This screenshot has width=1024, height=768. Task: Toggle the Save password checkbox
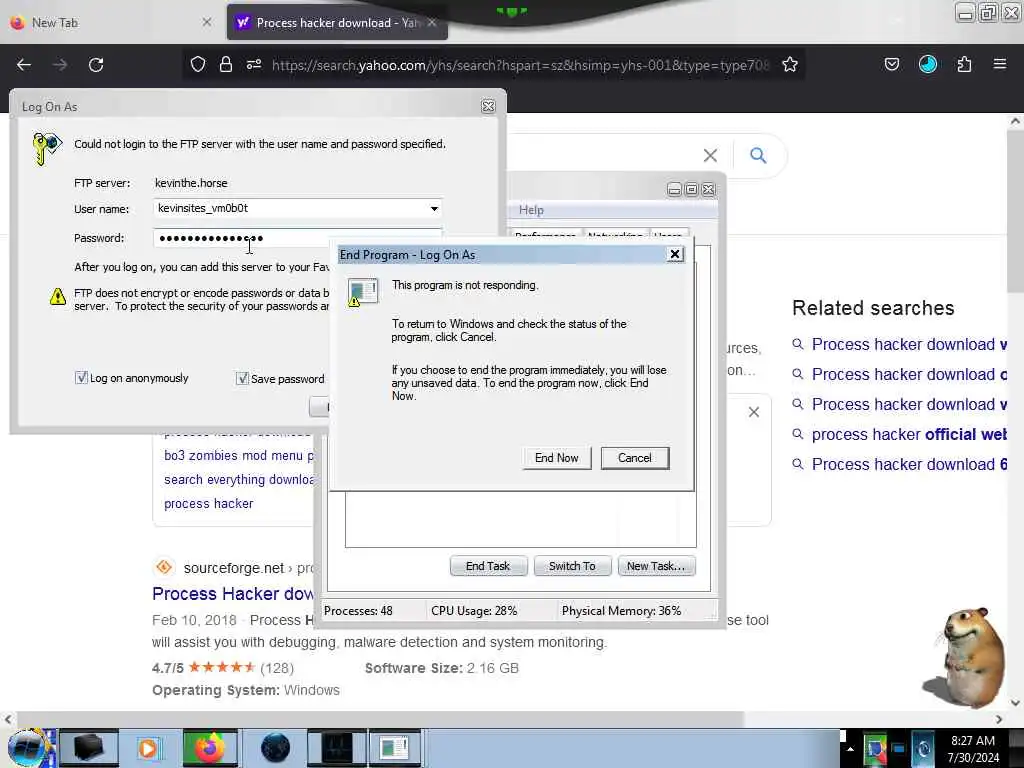point(242,378)
